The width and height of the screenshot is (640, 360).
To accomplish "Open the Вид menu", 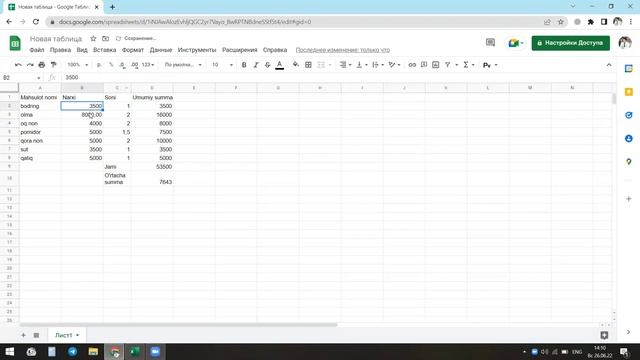I will [82, 50].
